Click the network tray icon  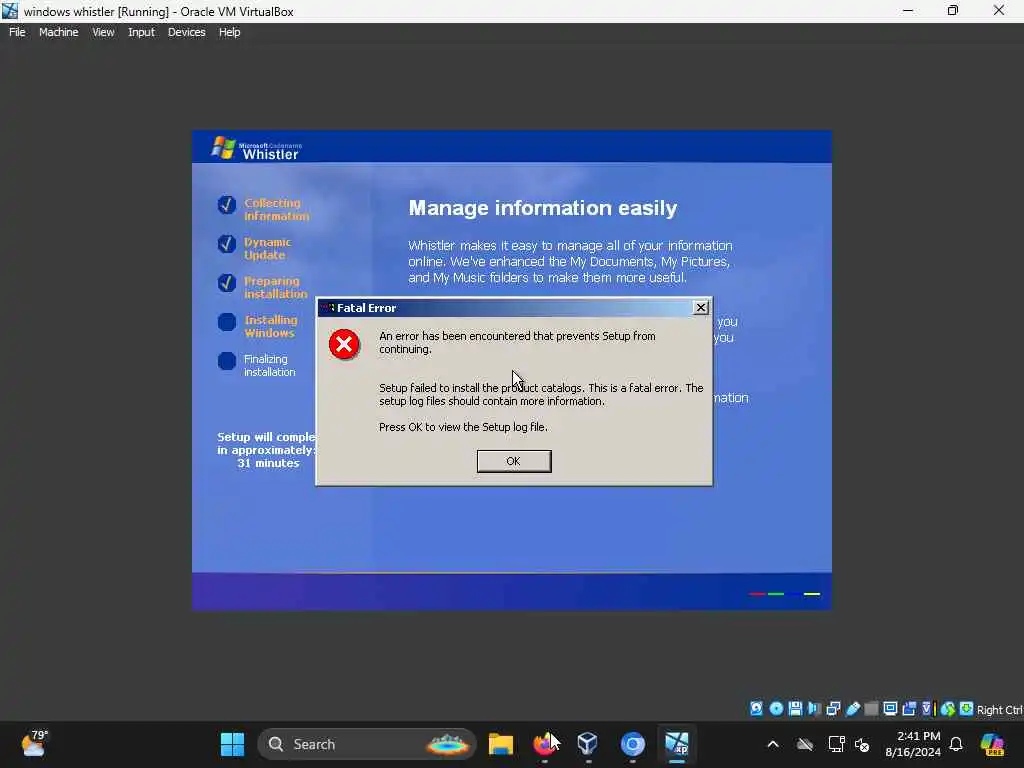point(836,744)
